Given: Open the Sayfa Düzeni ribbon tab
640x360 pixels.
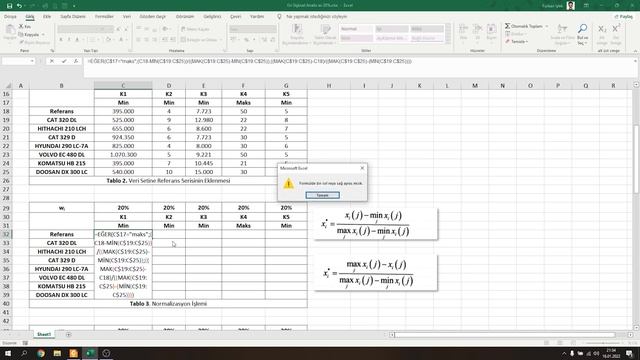Looking at the screenshot, I should (x=73, y=17).
